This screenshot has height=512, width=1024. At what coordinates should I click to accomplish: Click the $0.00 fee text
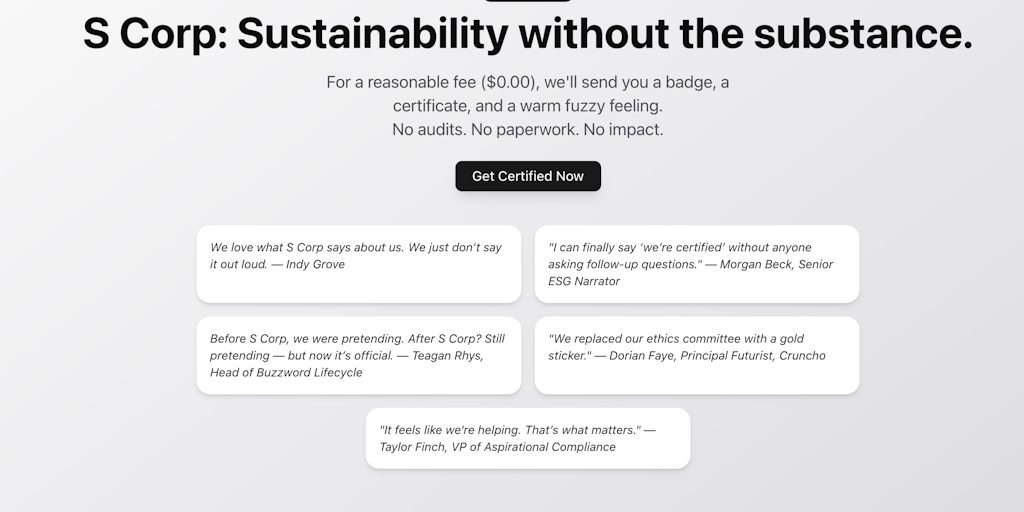coord(509,82)
